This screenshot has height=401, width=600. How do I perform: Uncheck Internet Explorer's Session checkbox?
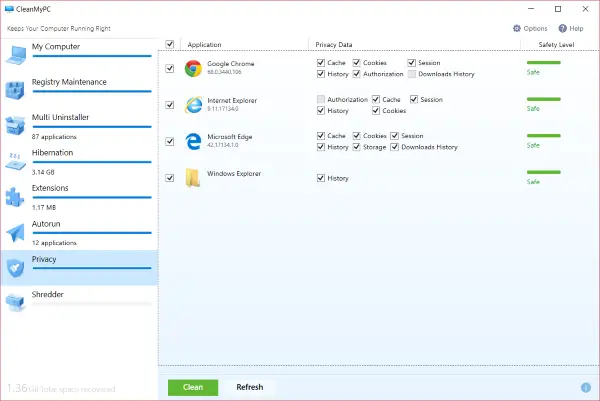point(414,99)
